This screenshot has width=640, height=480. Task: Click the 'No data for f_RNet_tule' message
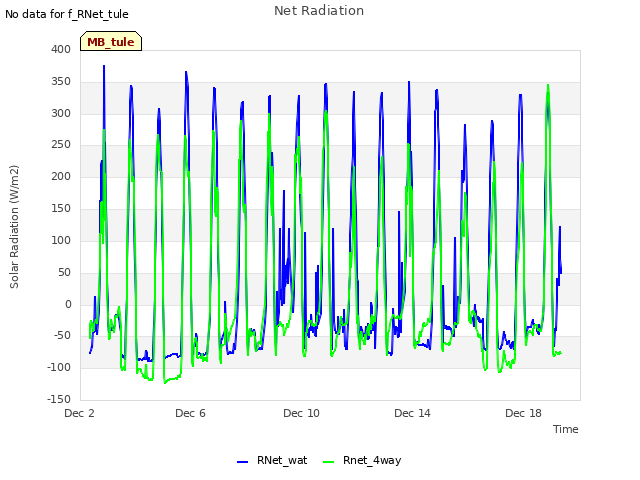click(x=67, y=14)
